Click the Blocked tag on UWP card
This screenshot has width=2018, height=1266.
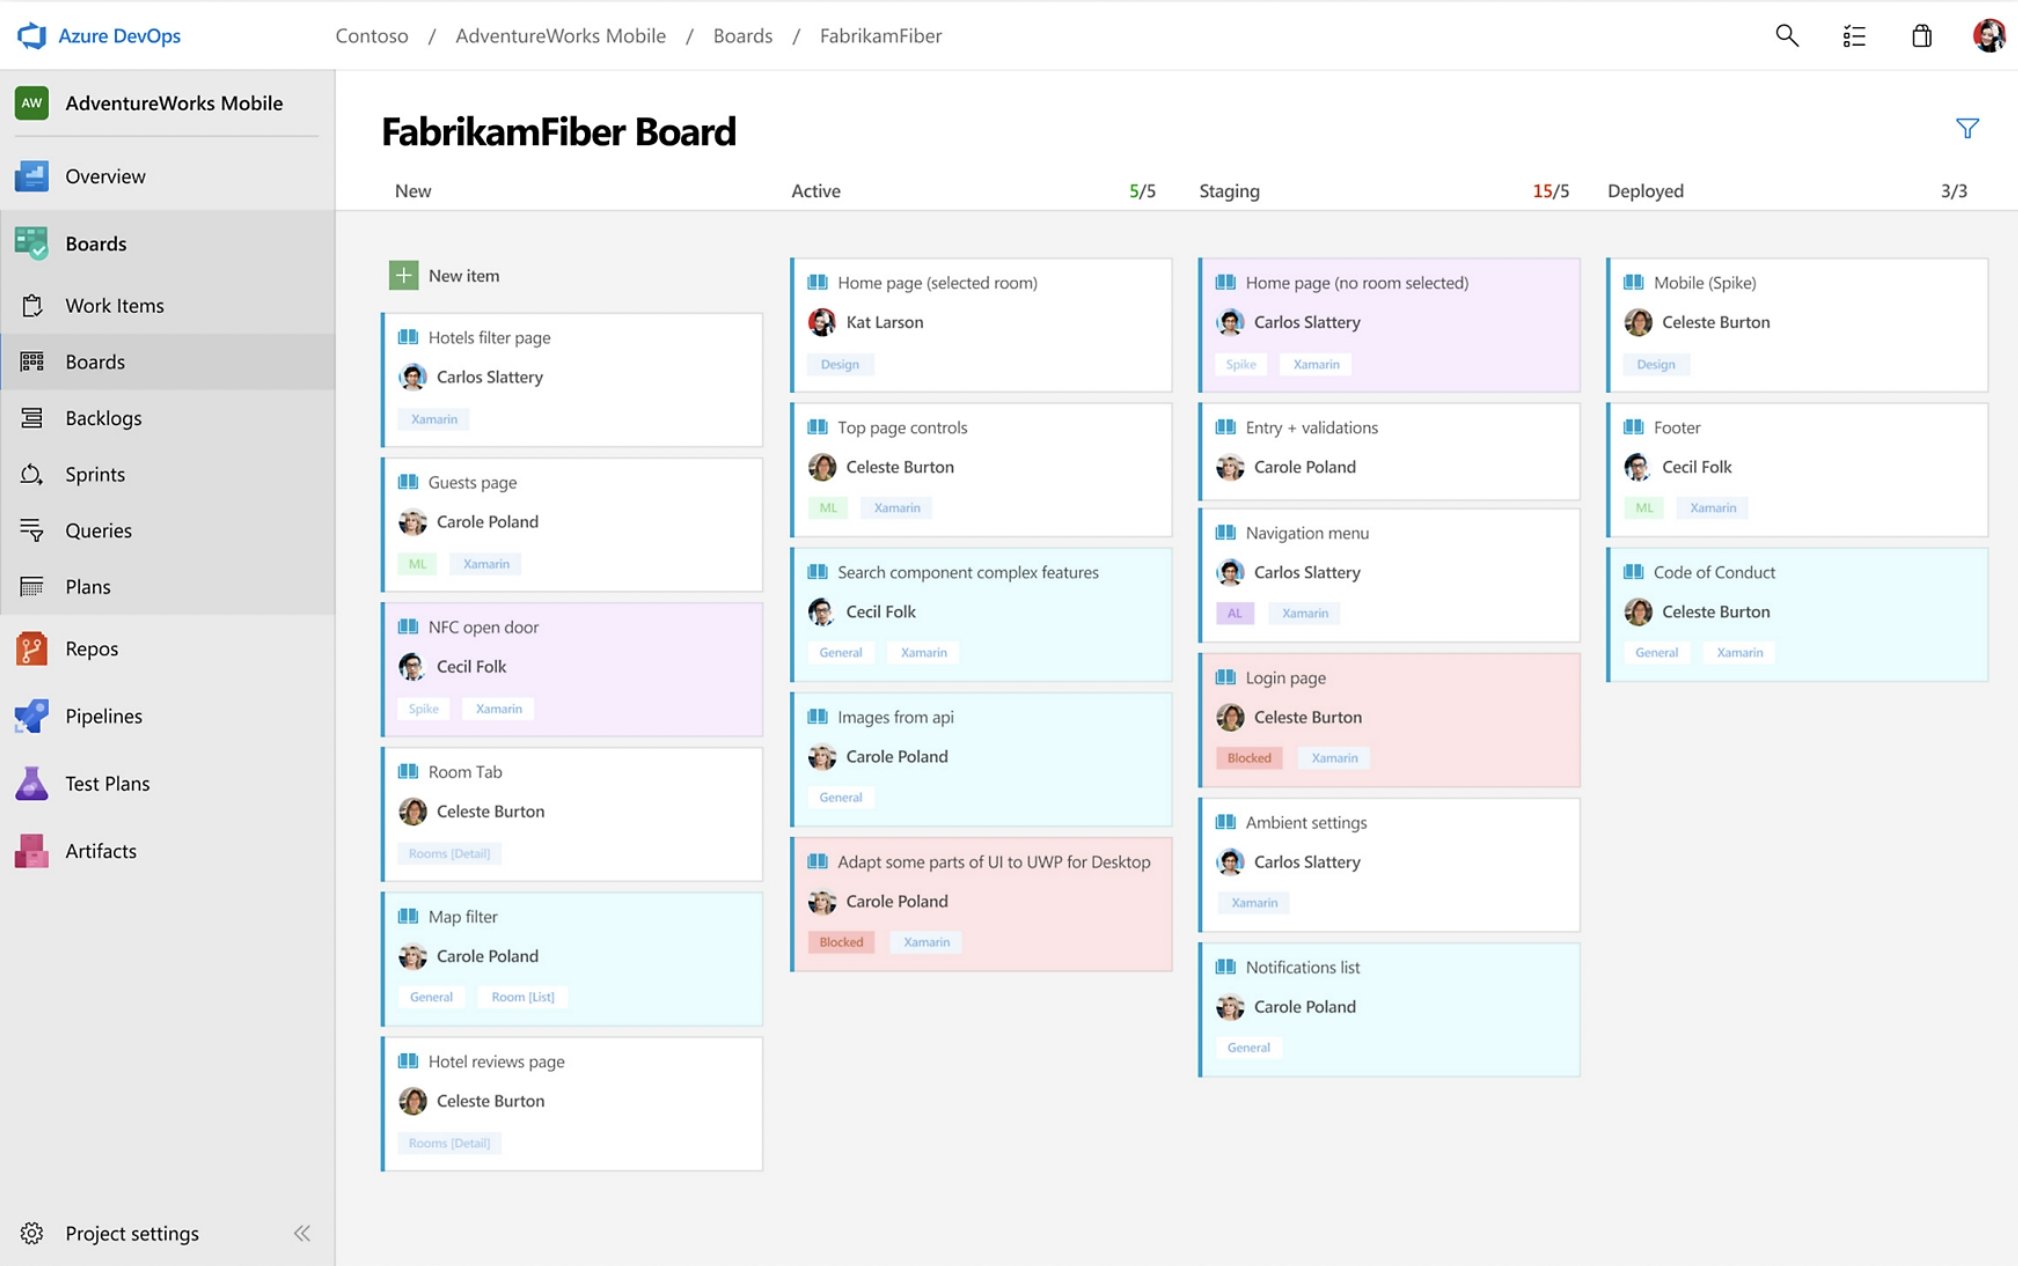click(x=841, y=942)
